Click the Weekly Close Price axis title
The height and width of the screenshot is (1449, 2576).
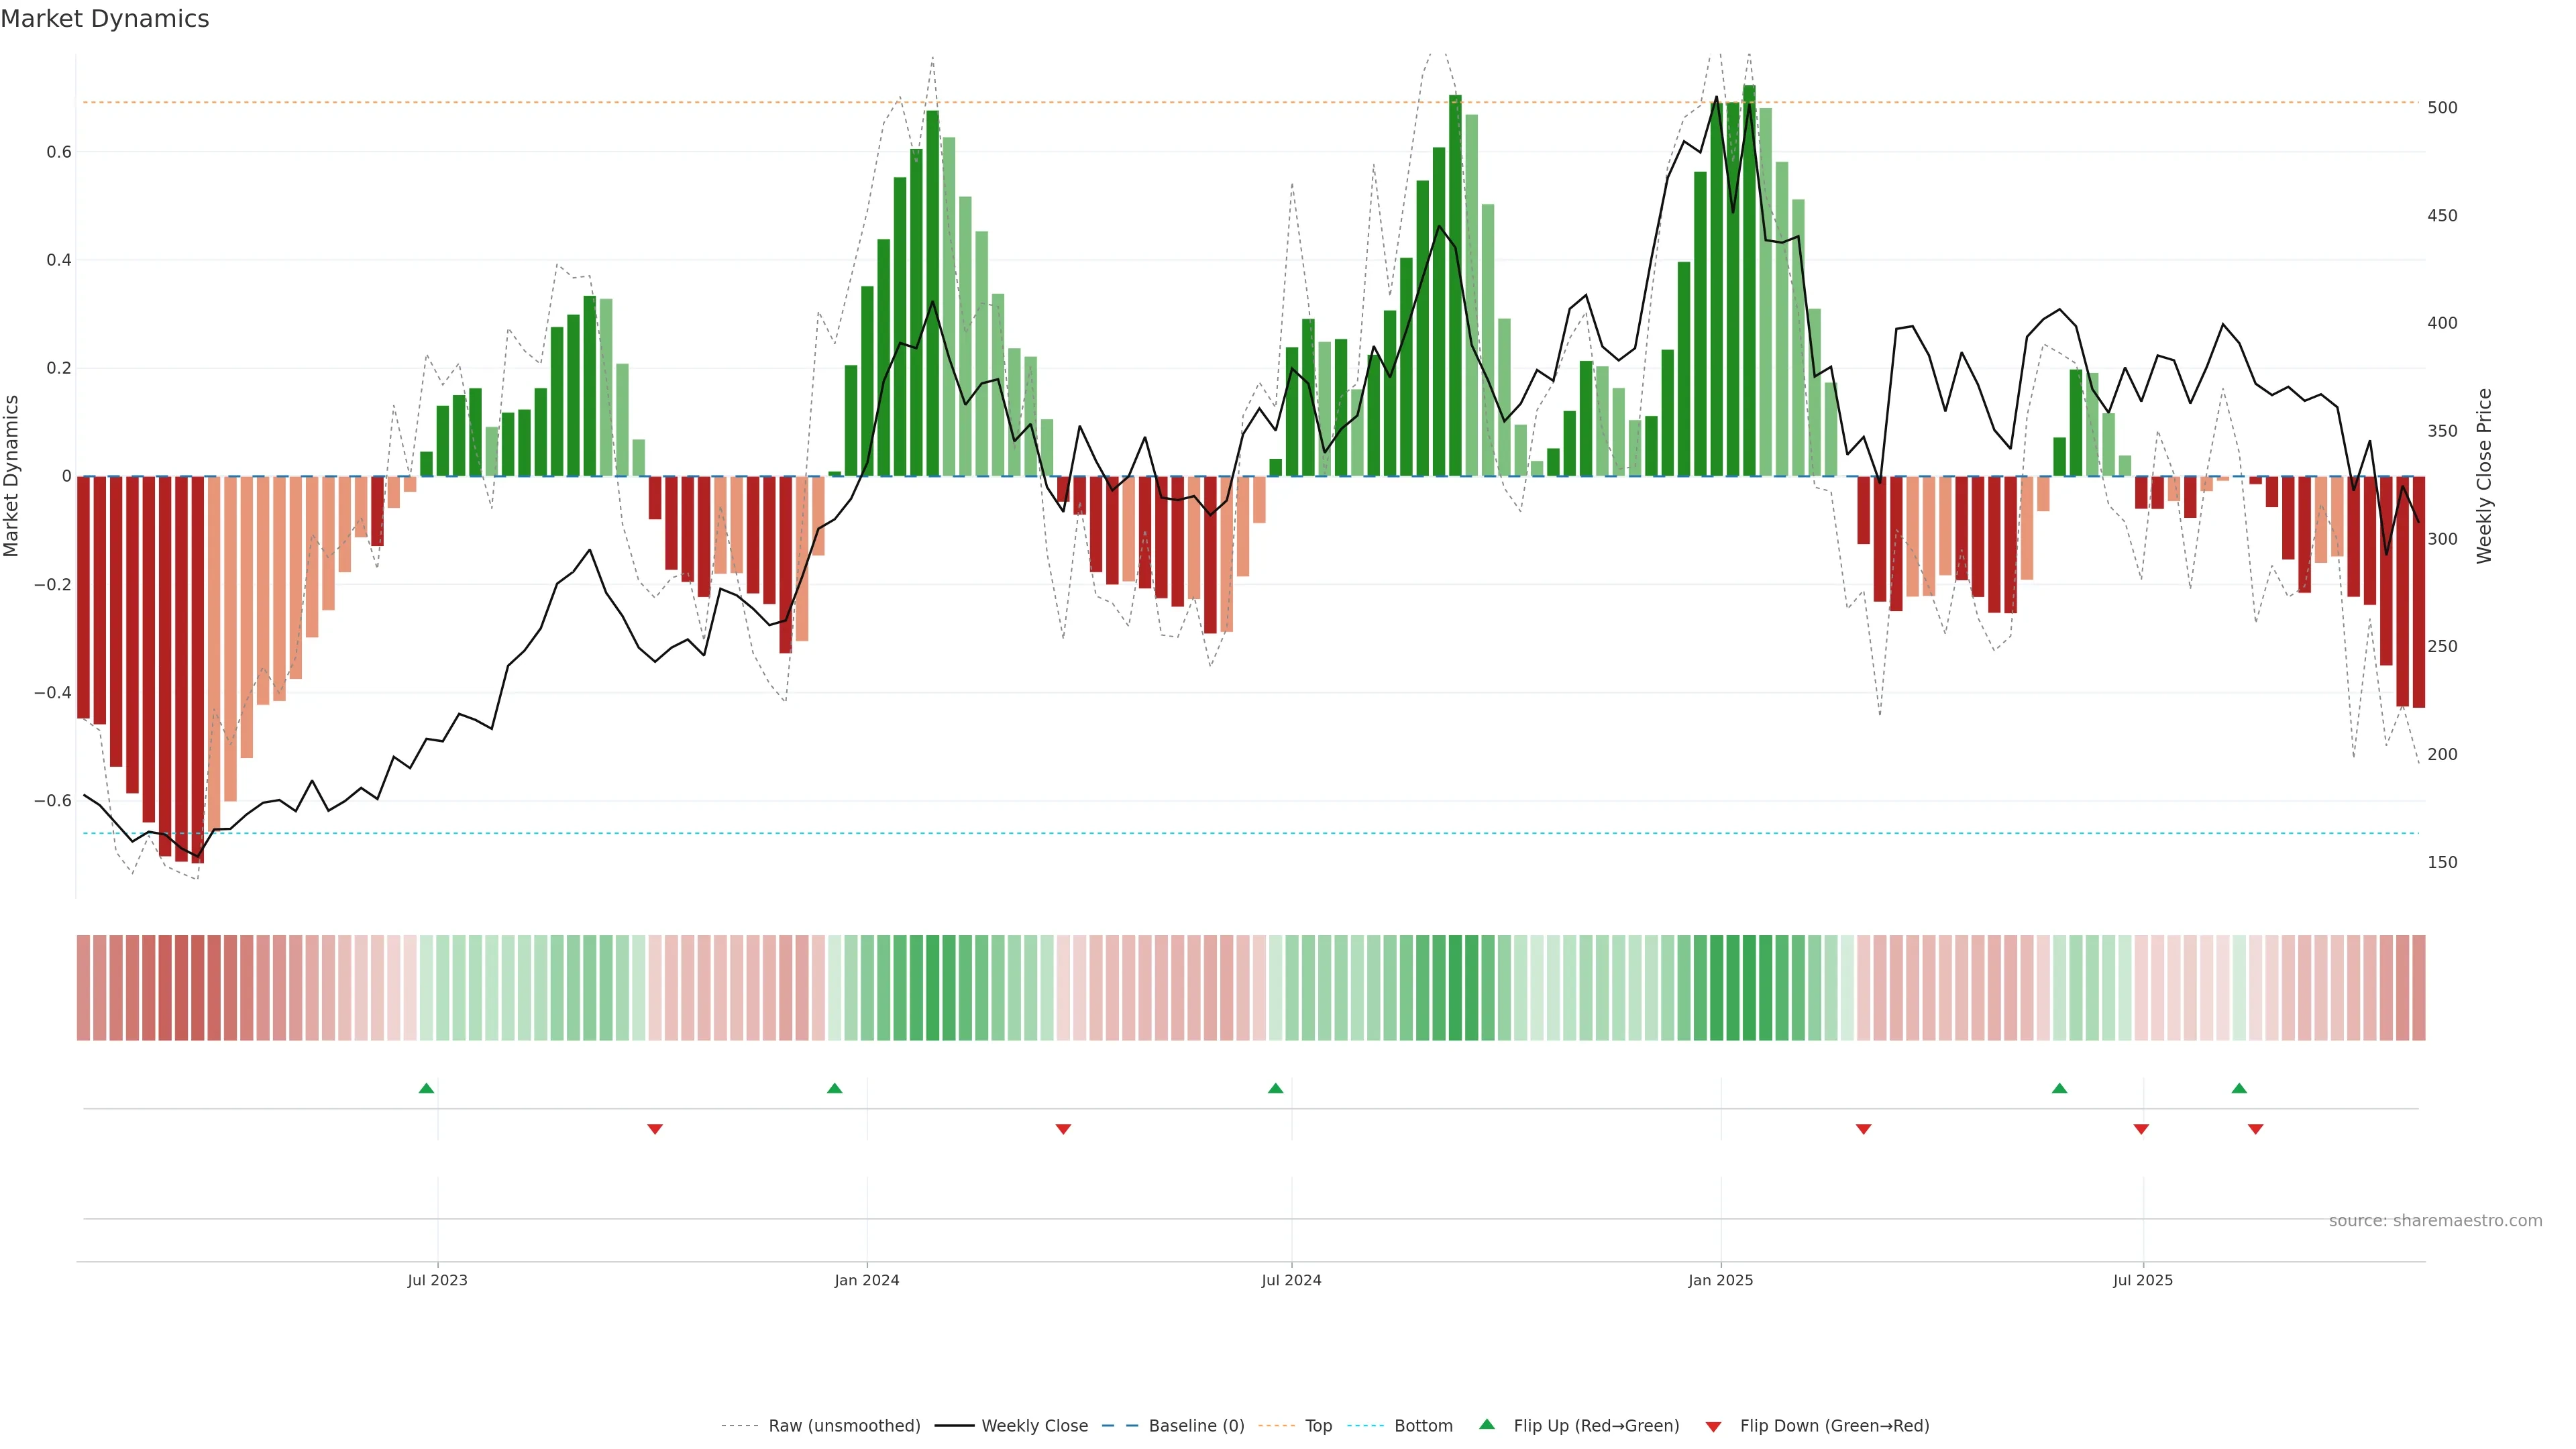click(2484, 476)
